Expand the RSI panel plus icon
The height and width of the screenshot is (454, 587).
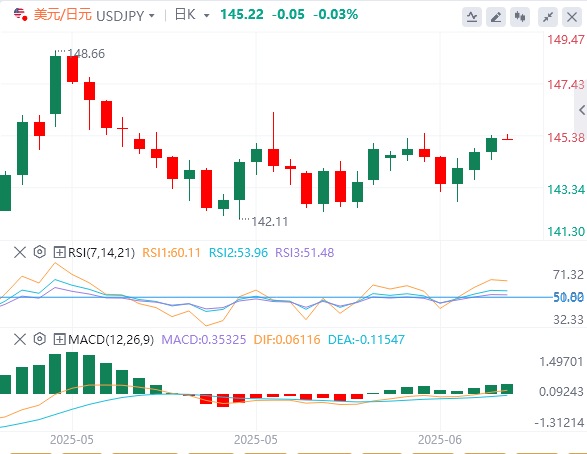click(x=59, y=252)
